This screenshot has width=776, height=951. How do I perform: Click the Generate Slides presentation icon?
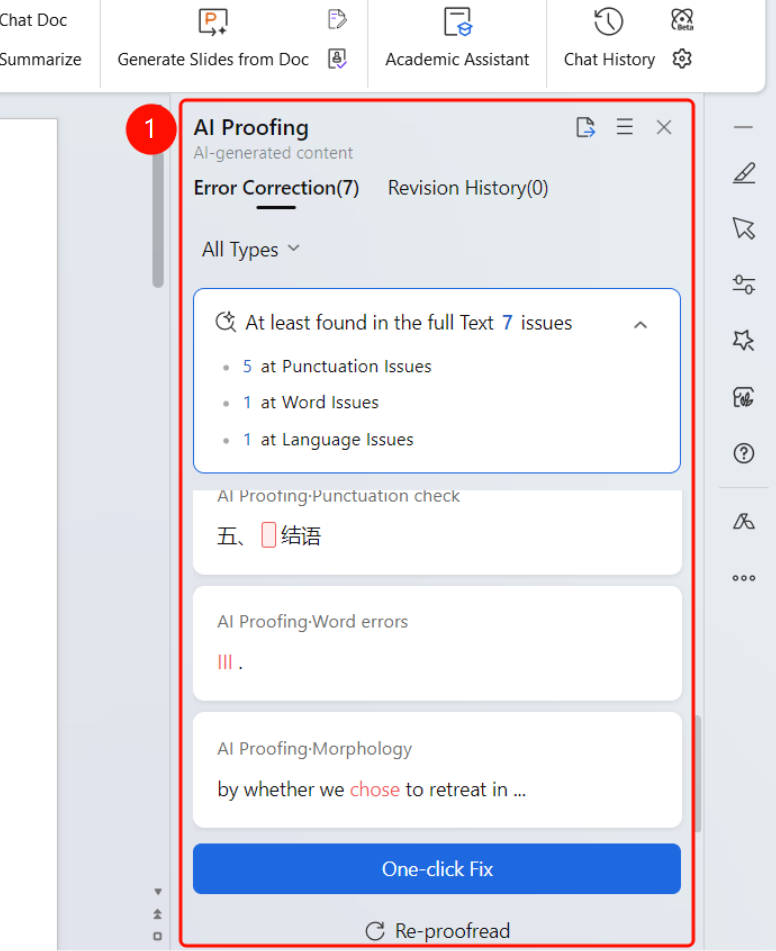(x=212, y=22)
